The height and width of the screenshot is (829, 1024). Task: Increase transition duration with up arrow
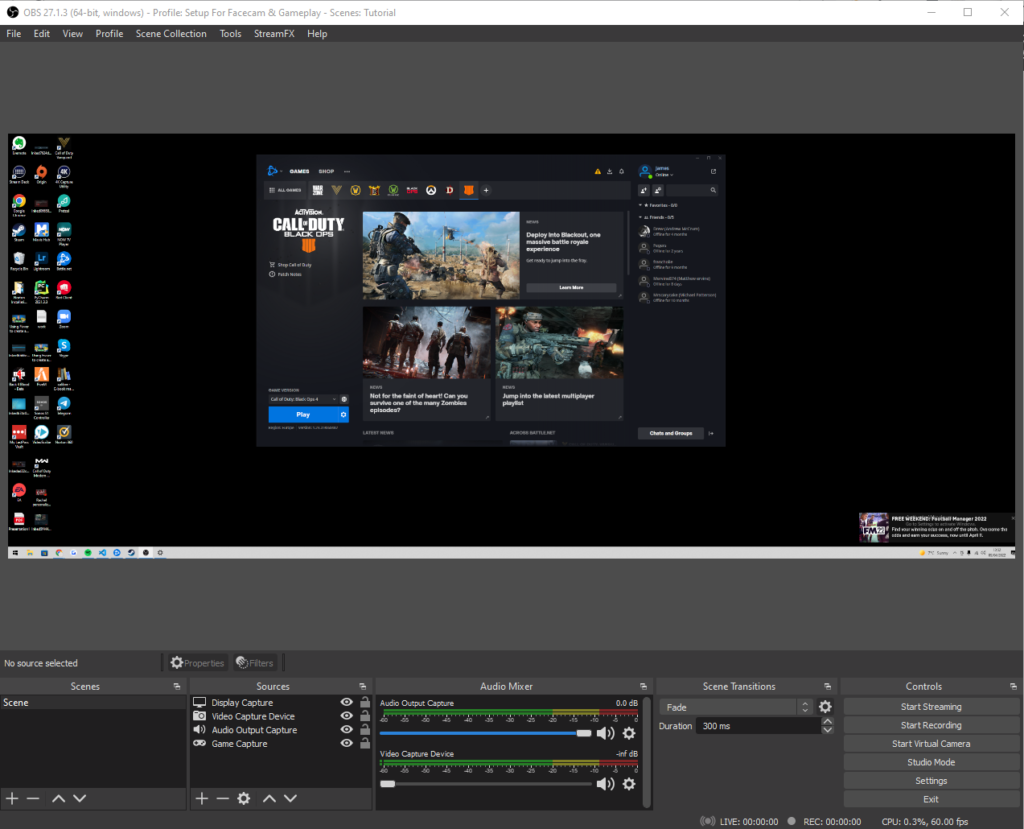826,721
